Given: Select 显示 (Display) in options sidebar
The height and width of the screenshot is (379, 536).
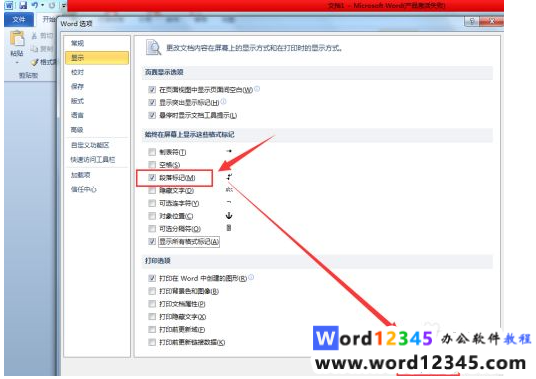Looking at the screenshot, I should (x=97, y=58).
